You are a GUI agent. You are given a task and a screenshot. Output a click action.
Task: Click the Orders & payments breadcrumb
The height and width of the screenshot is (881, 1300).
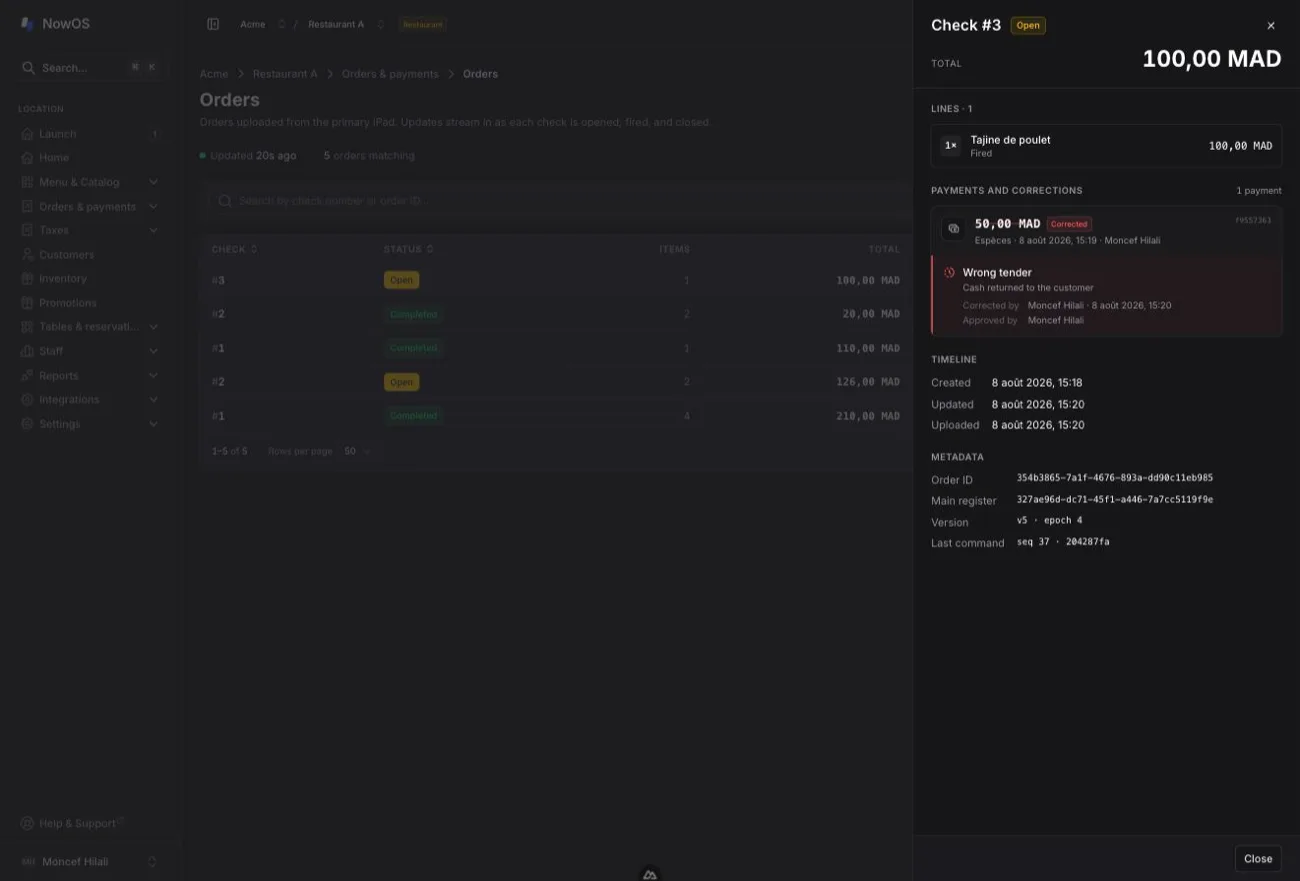(x=390, y=74)
